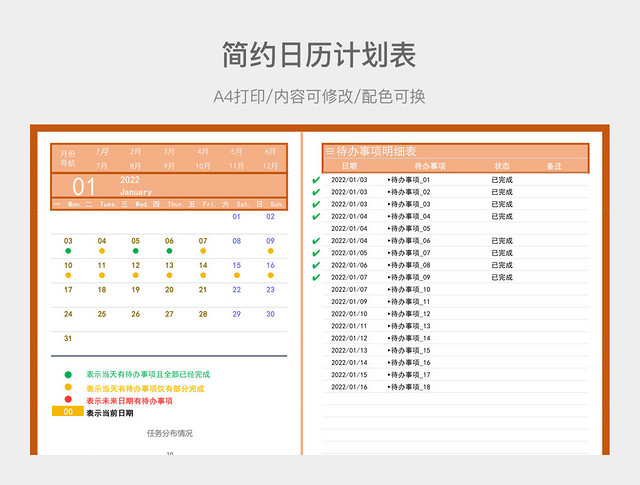Select 1月 in the month navigation
This screenshot has width=640, height=485.
[102, 152]
